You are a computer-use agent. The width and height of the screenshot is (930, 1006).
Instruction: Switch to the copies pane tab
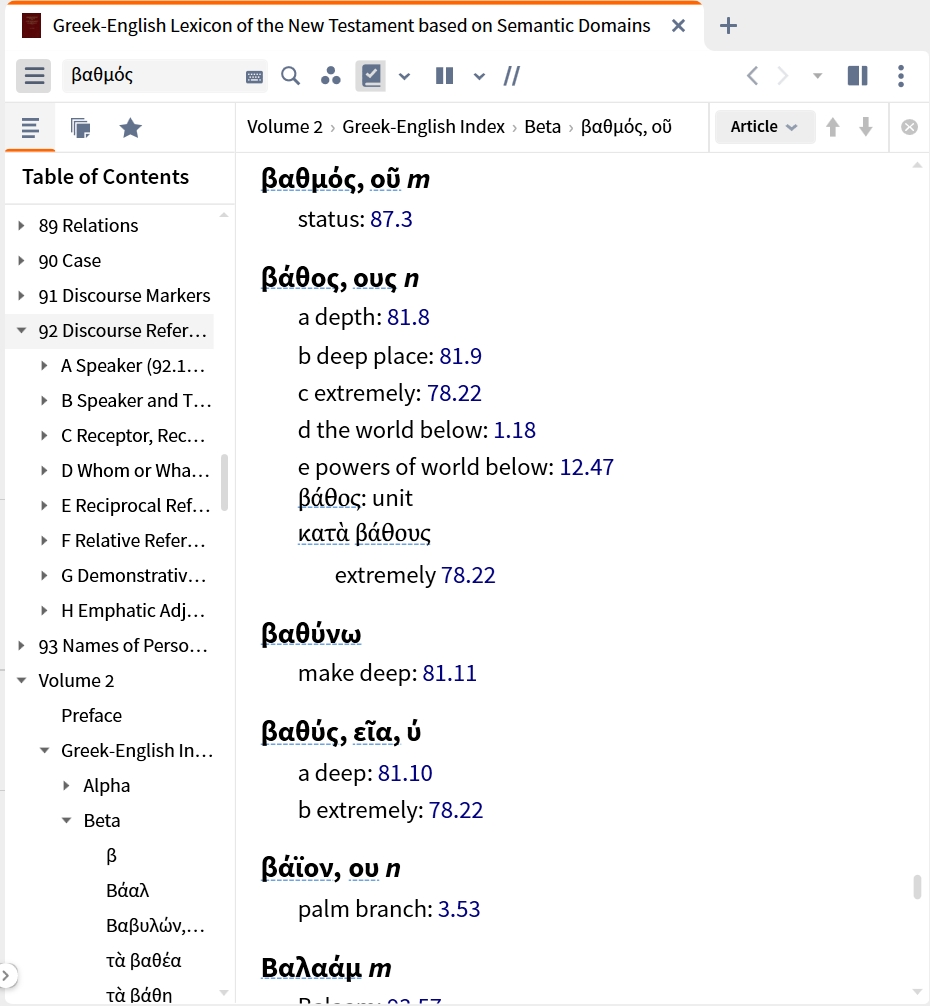point(80,128)
